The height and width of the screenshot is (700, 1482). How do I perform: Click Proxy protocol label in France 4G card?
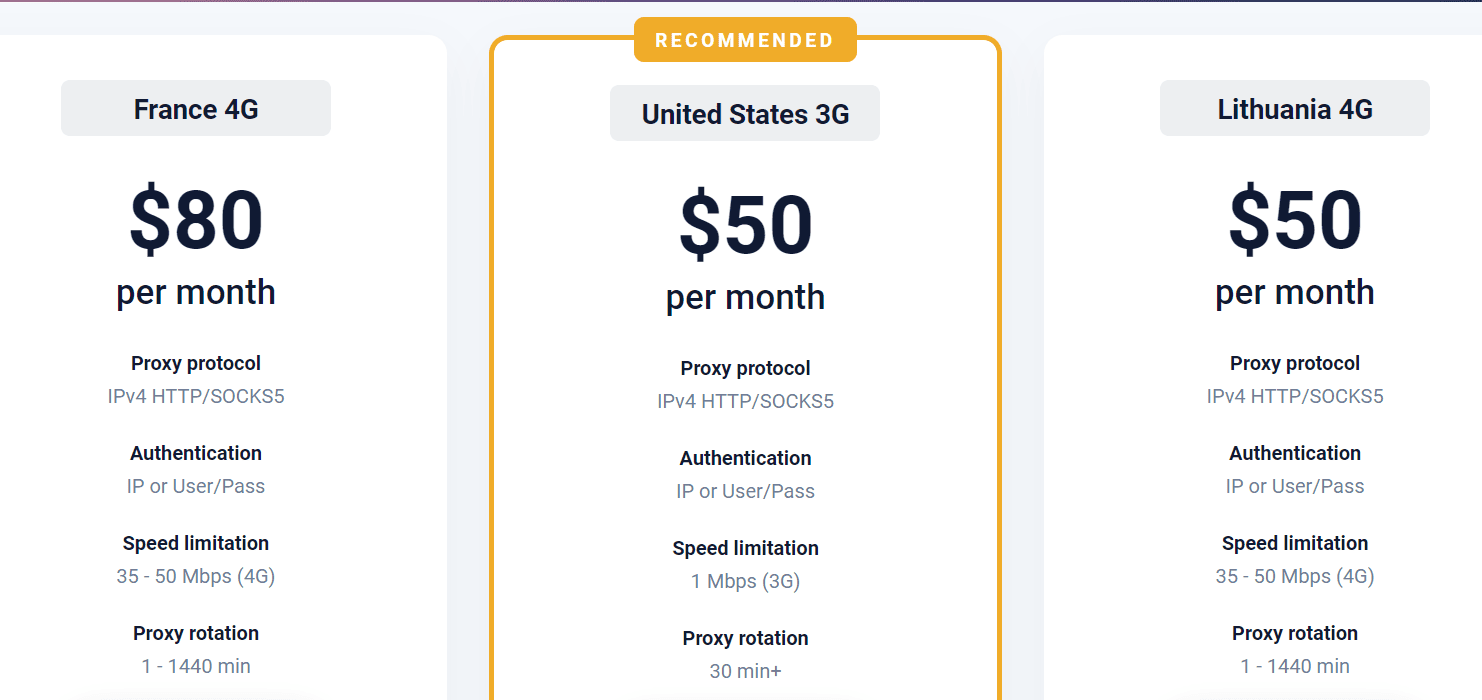click(x=196, y=363)
